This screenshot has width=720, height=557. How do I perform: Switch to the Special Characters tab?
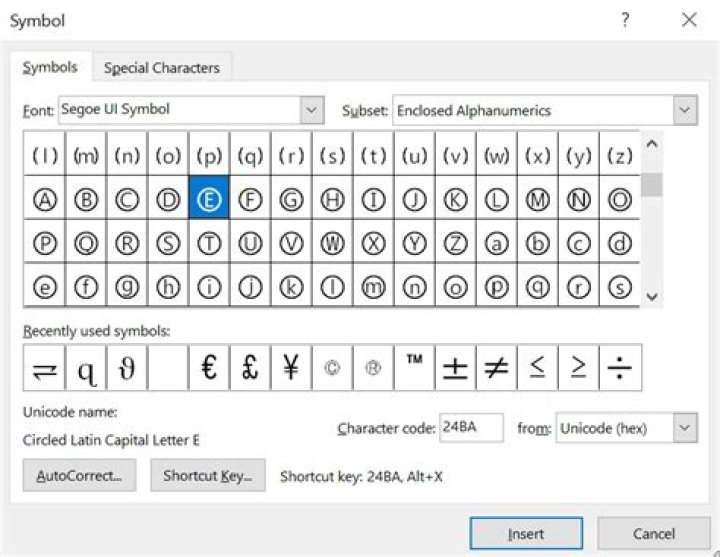coord(162,68)
